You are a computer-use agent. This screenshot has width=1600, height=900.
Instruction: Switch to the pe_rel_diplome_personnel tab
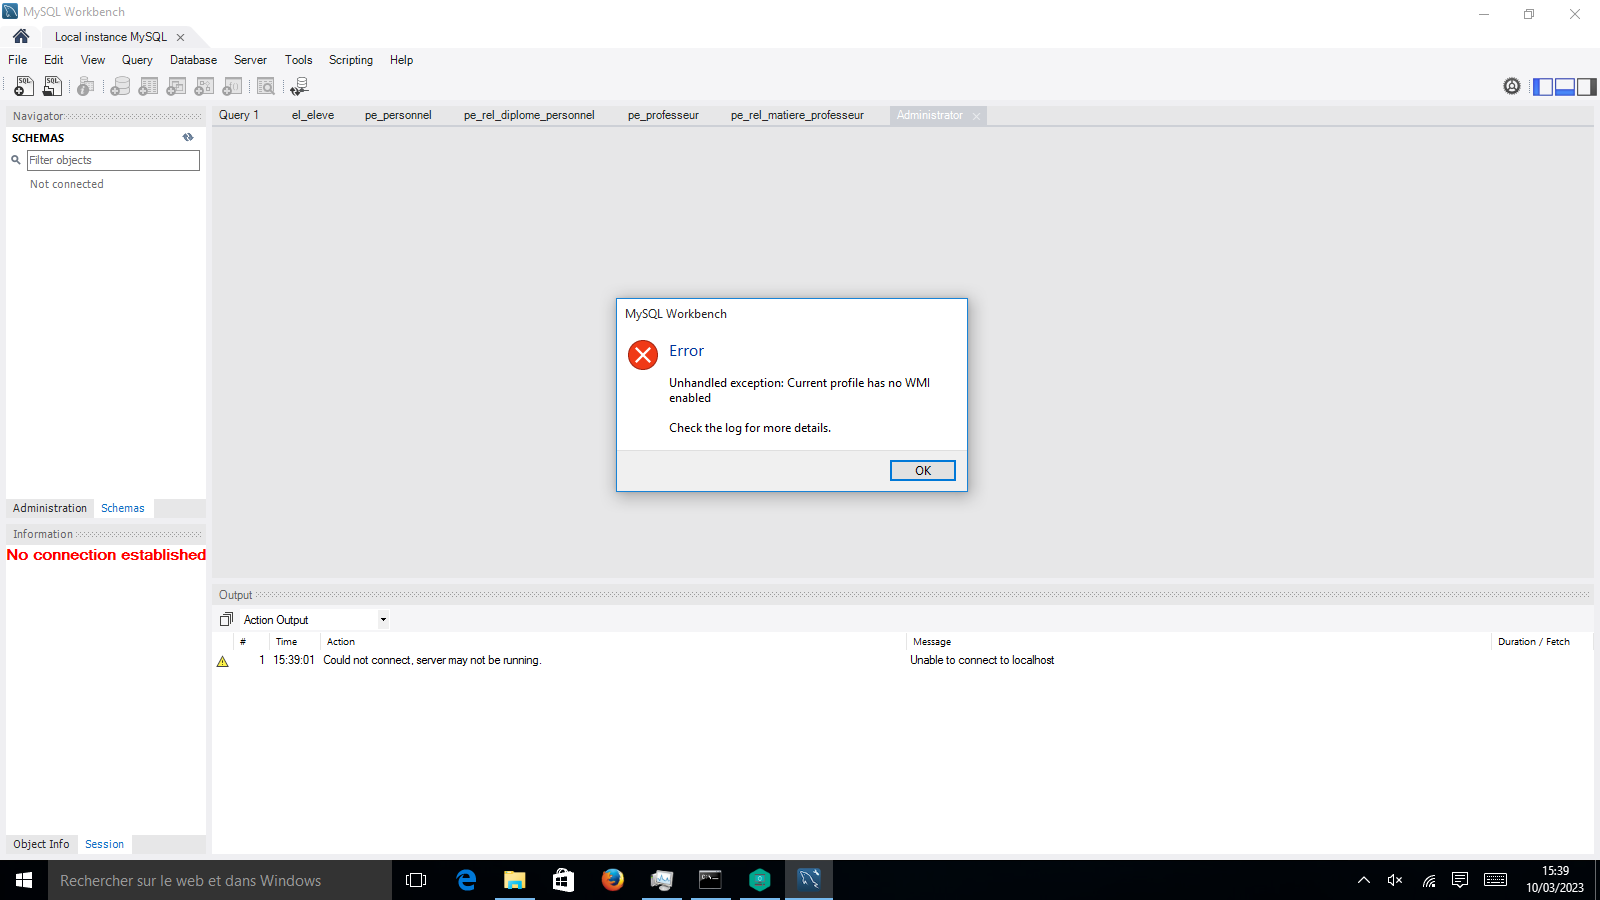point(529,115)
